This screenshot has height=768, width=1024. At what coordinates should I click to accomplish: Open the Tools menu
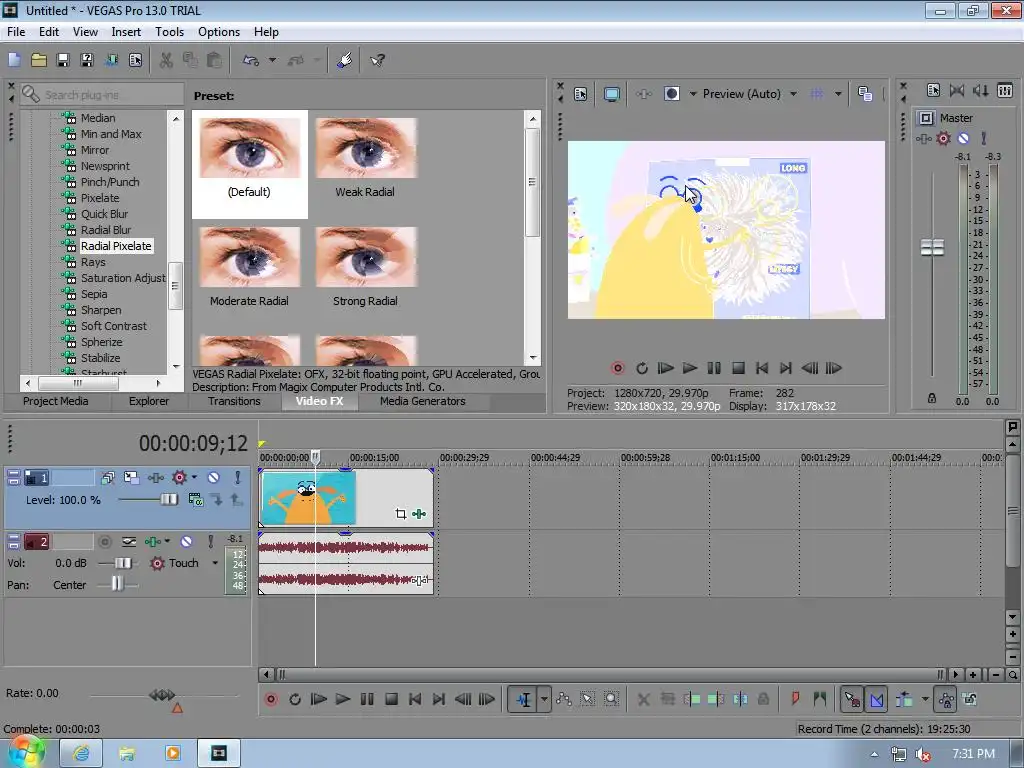coord(169,32)
